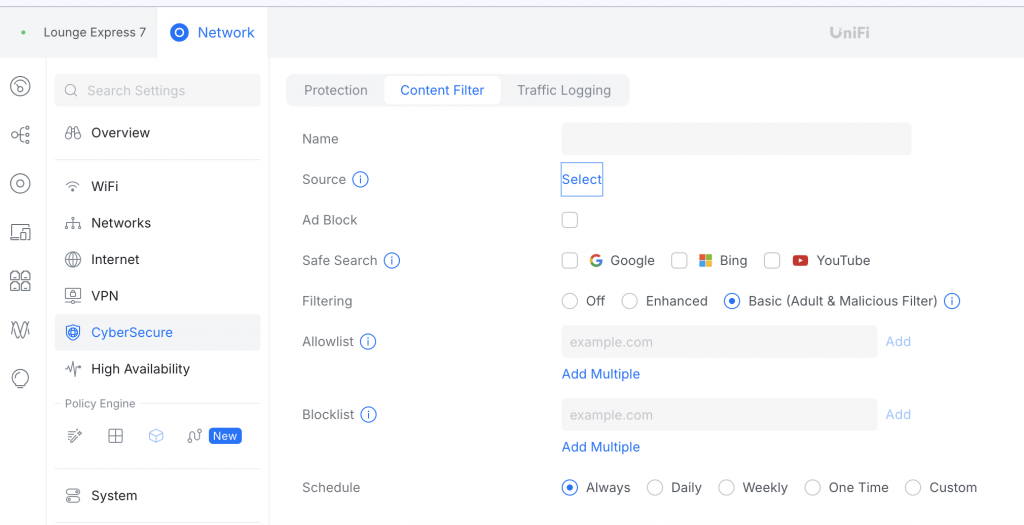Enable the Ad Block checkbox
This screenshot has width=1024, height=525.
click(570, 220)
